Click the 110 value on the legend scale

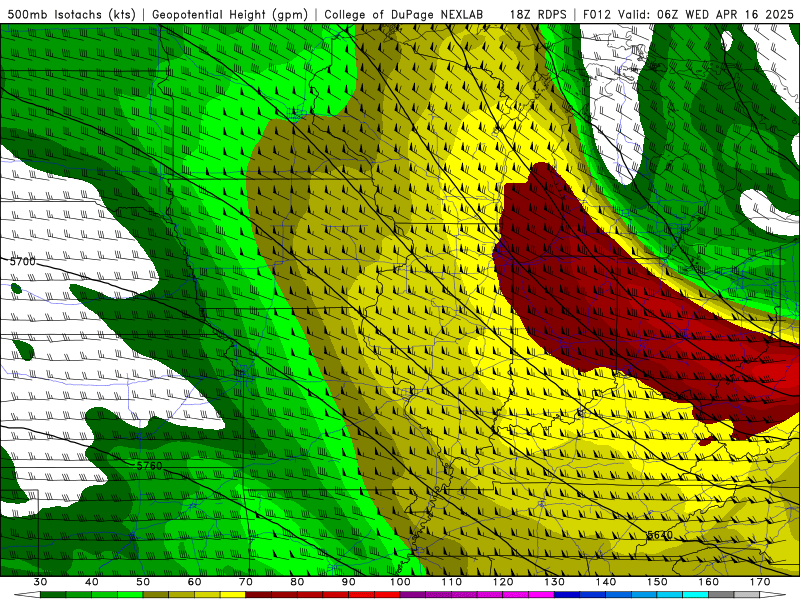pyautogui.click(x=452, y=582)
